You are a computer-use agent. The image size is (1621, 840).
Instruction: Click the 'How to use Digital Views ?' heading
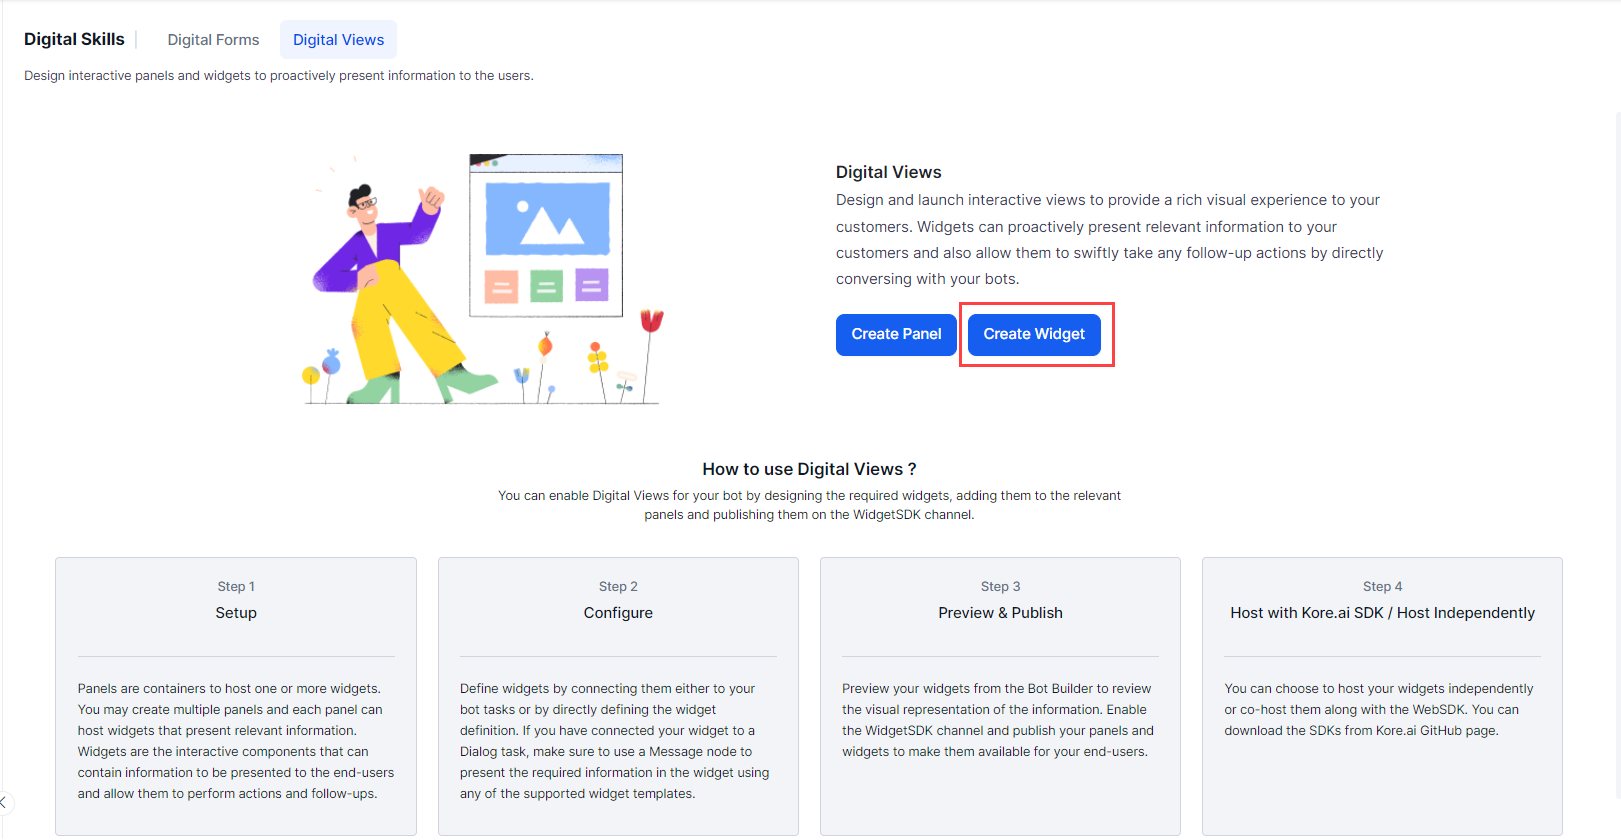pyautogui.click(x=809, y=469)
